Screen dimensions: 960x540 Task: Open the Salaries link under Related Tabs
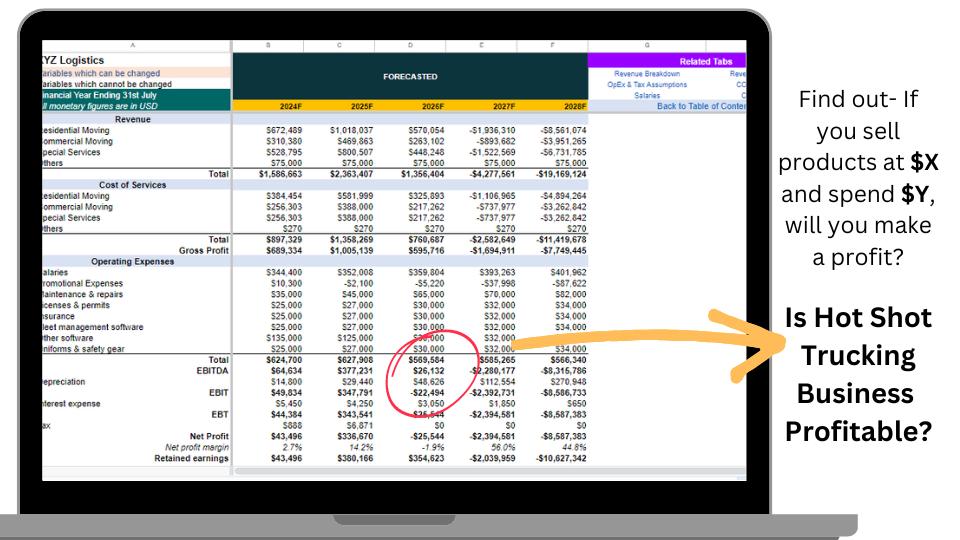(647, 96)
